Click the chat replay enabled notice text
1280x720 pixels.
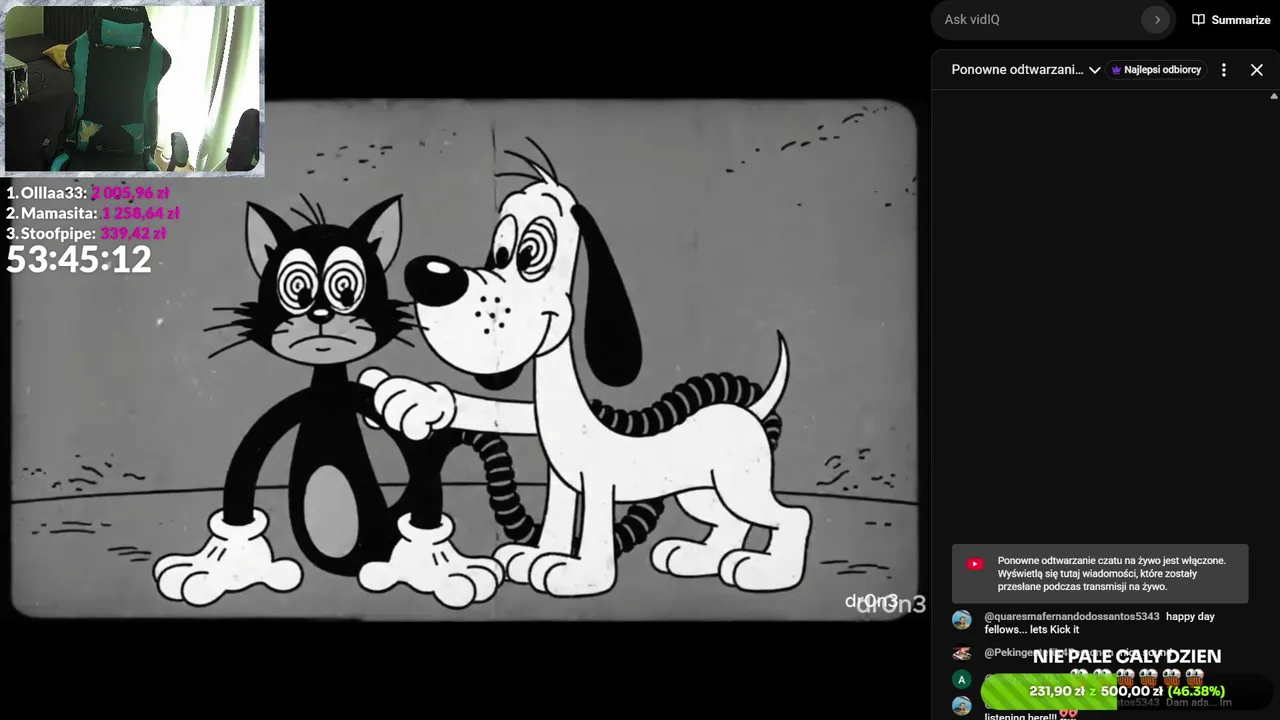coord(1111,574)
